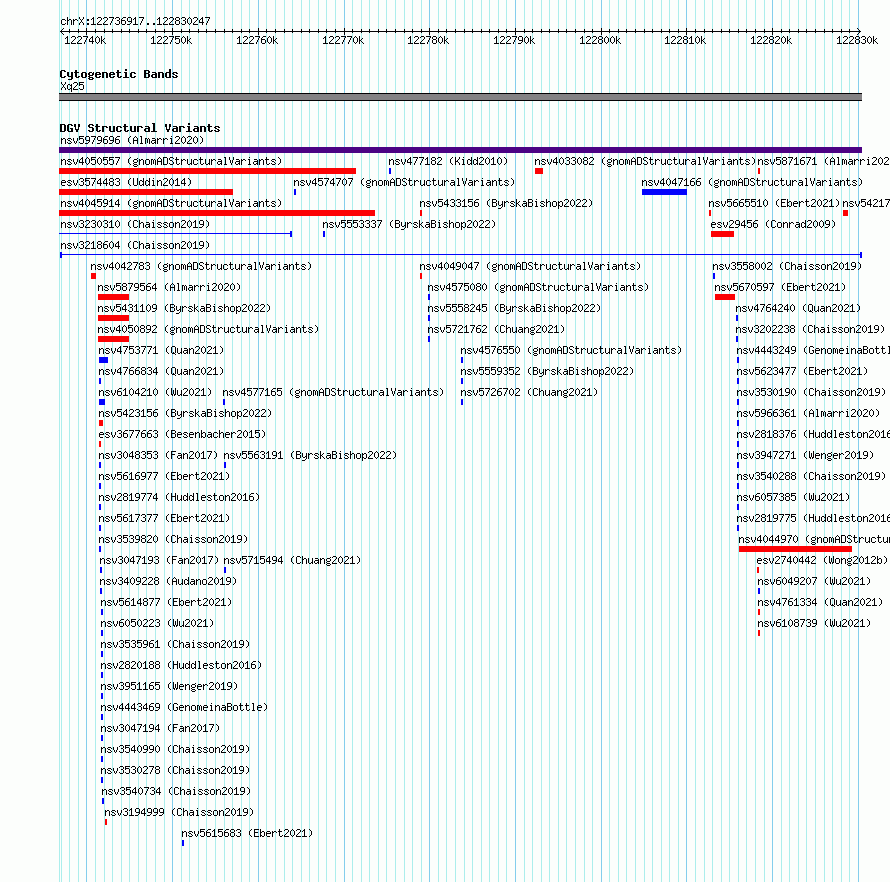This screenshot has height=882, width=890.
Task: Click the small red bar under nsv4033082
Action: (x=539, y=171)
